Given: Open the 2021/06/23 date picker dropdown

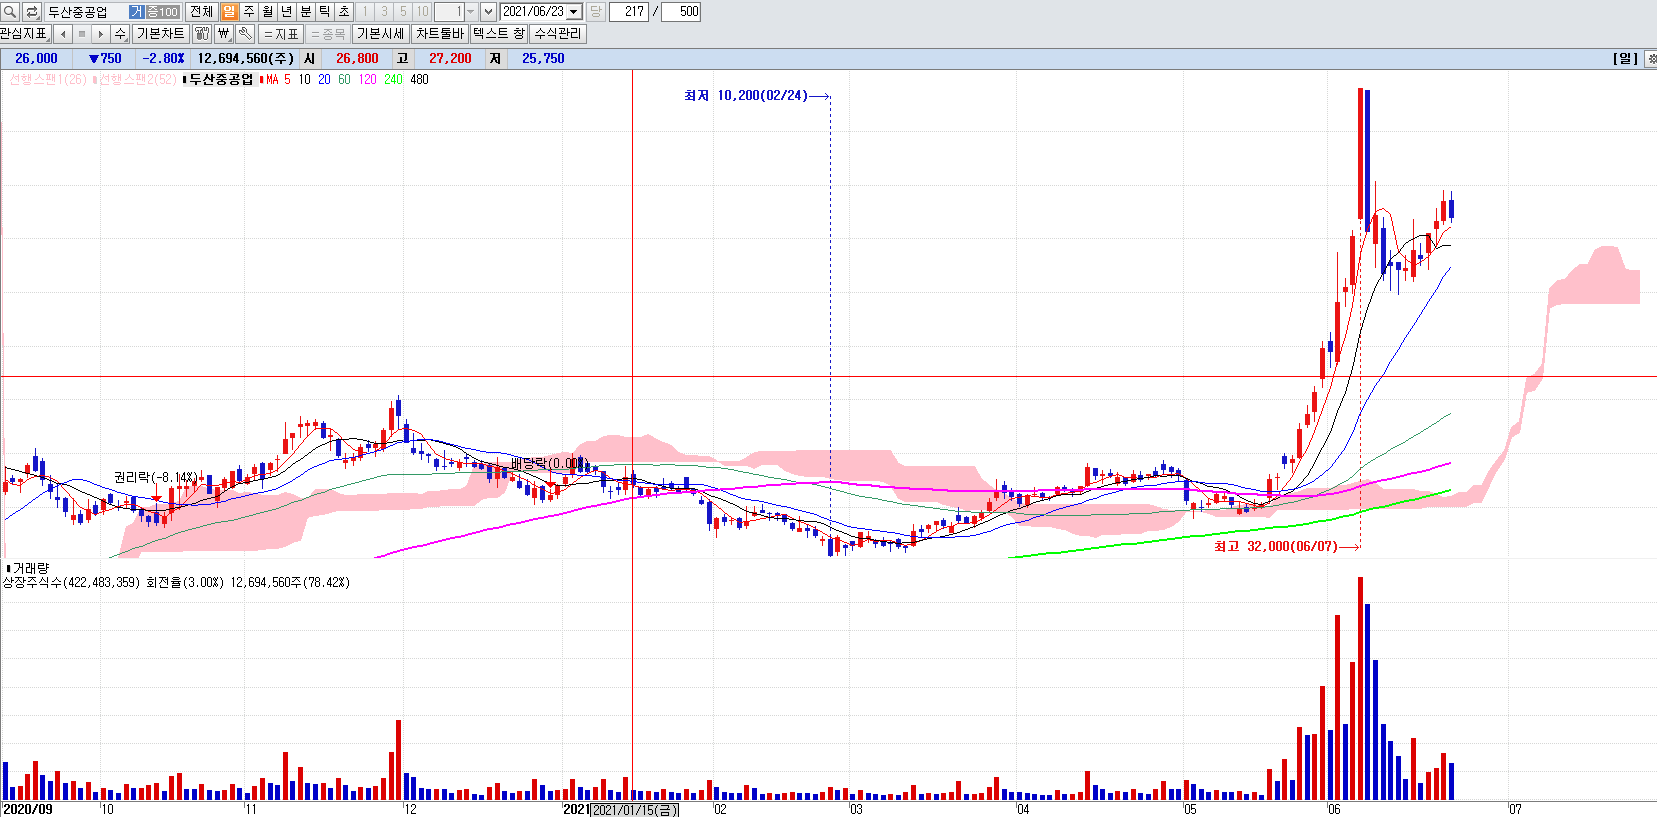Looking at the screenshot, I should 574,12.
